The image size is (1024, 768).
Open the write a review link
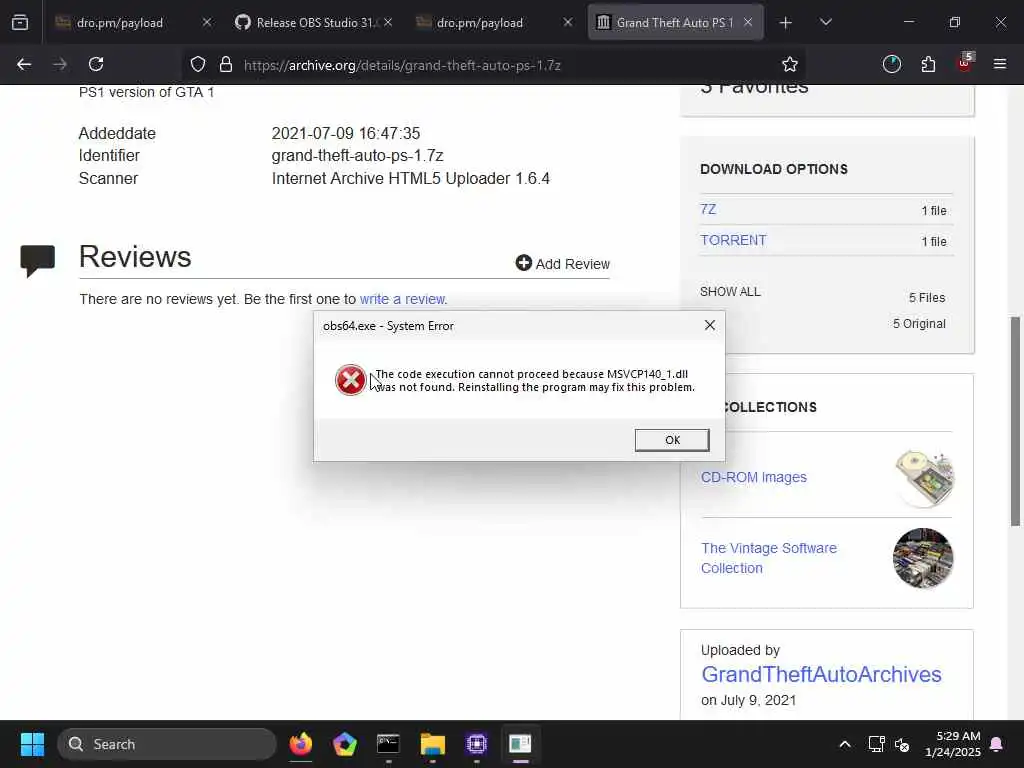click(402, 299)
